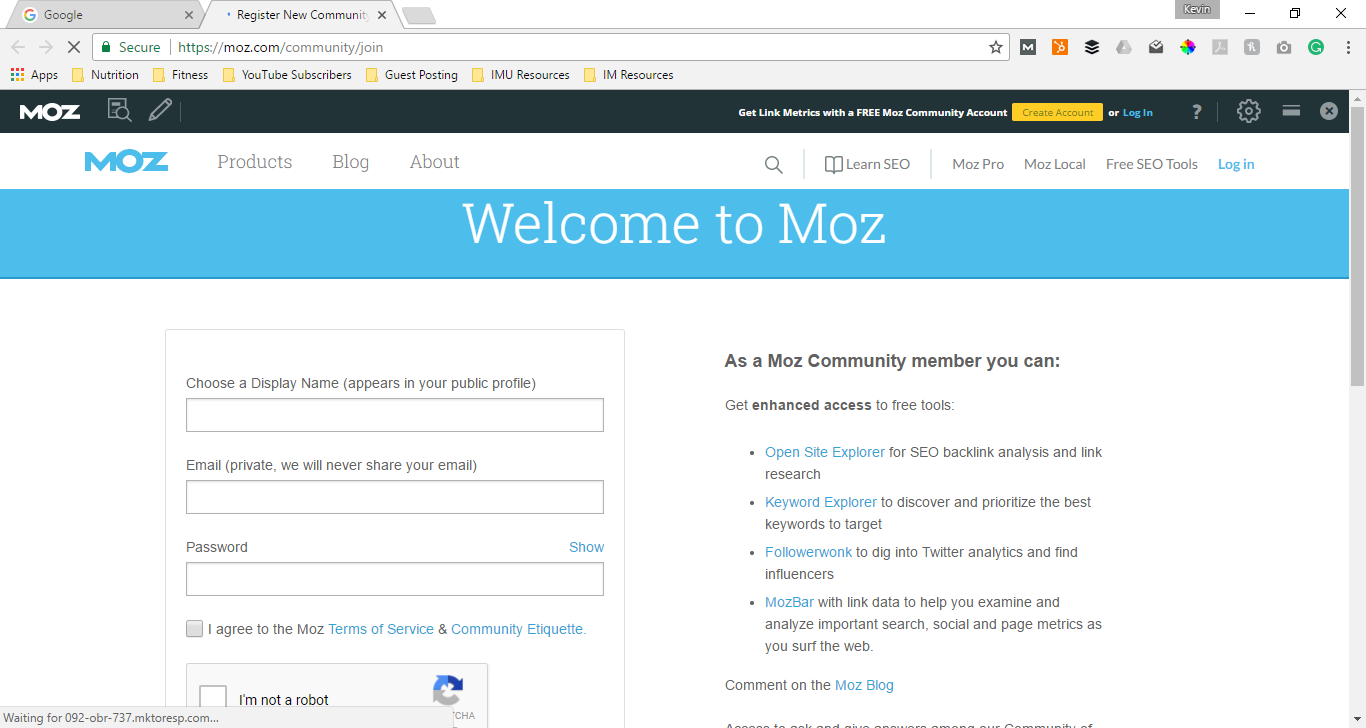
Task: Check the agree to Terms checkbox
Action: coord(194,628)
